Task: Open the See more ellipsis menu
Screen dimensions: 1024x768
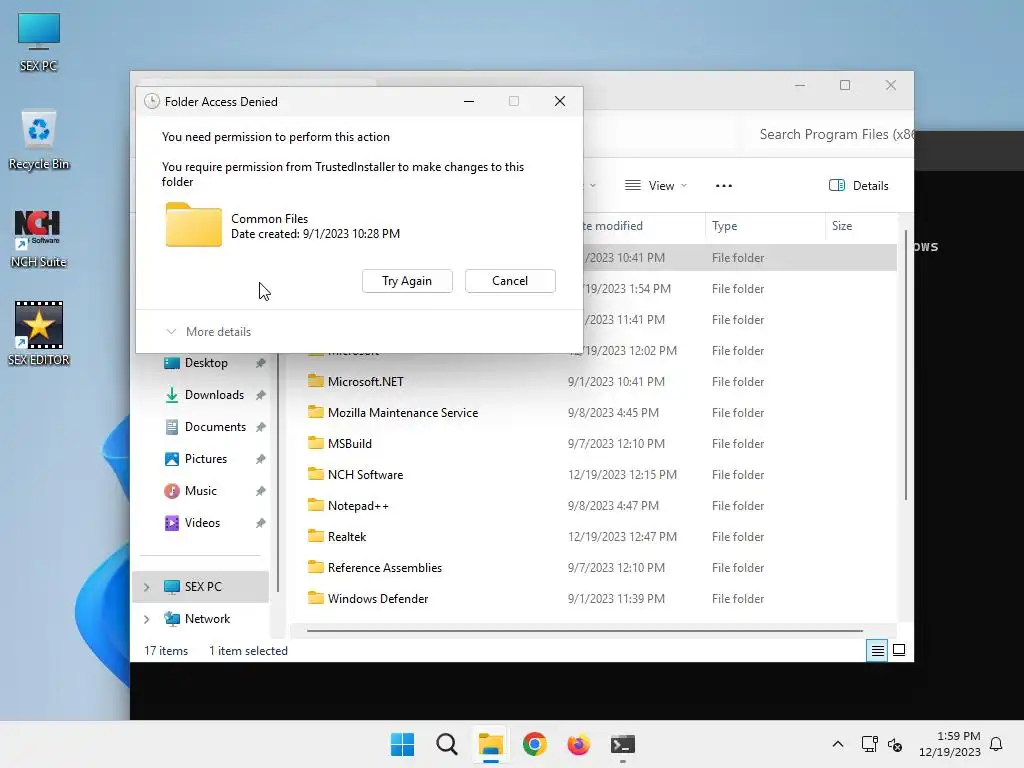Action: pyautogui.click(x=724, y=185)
